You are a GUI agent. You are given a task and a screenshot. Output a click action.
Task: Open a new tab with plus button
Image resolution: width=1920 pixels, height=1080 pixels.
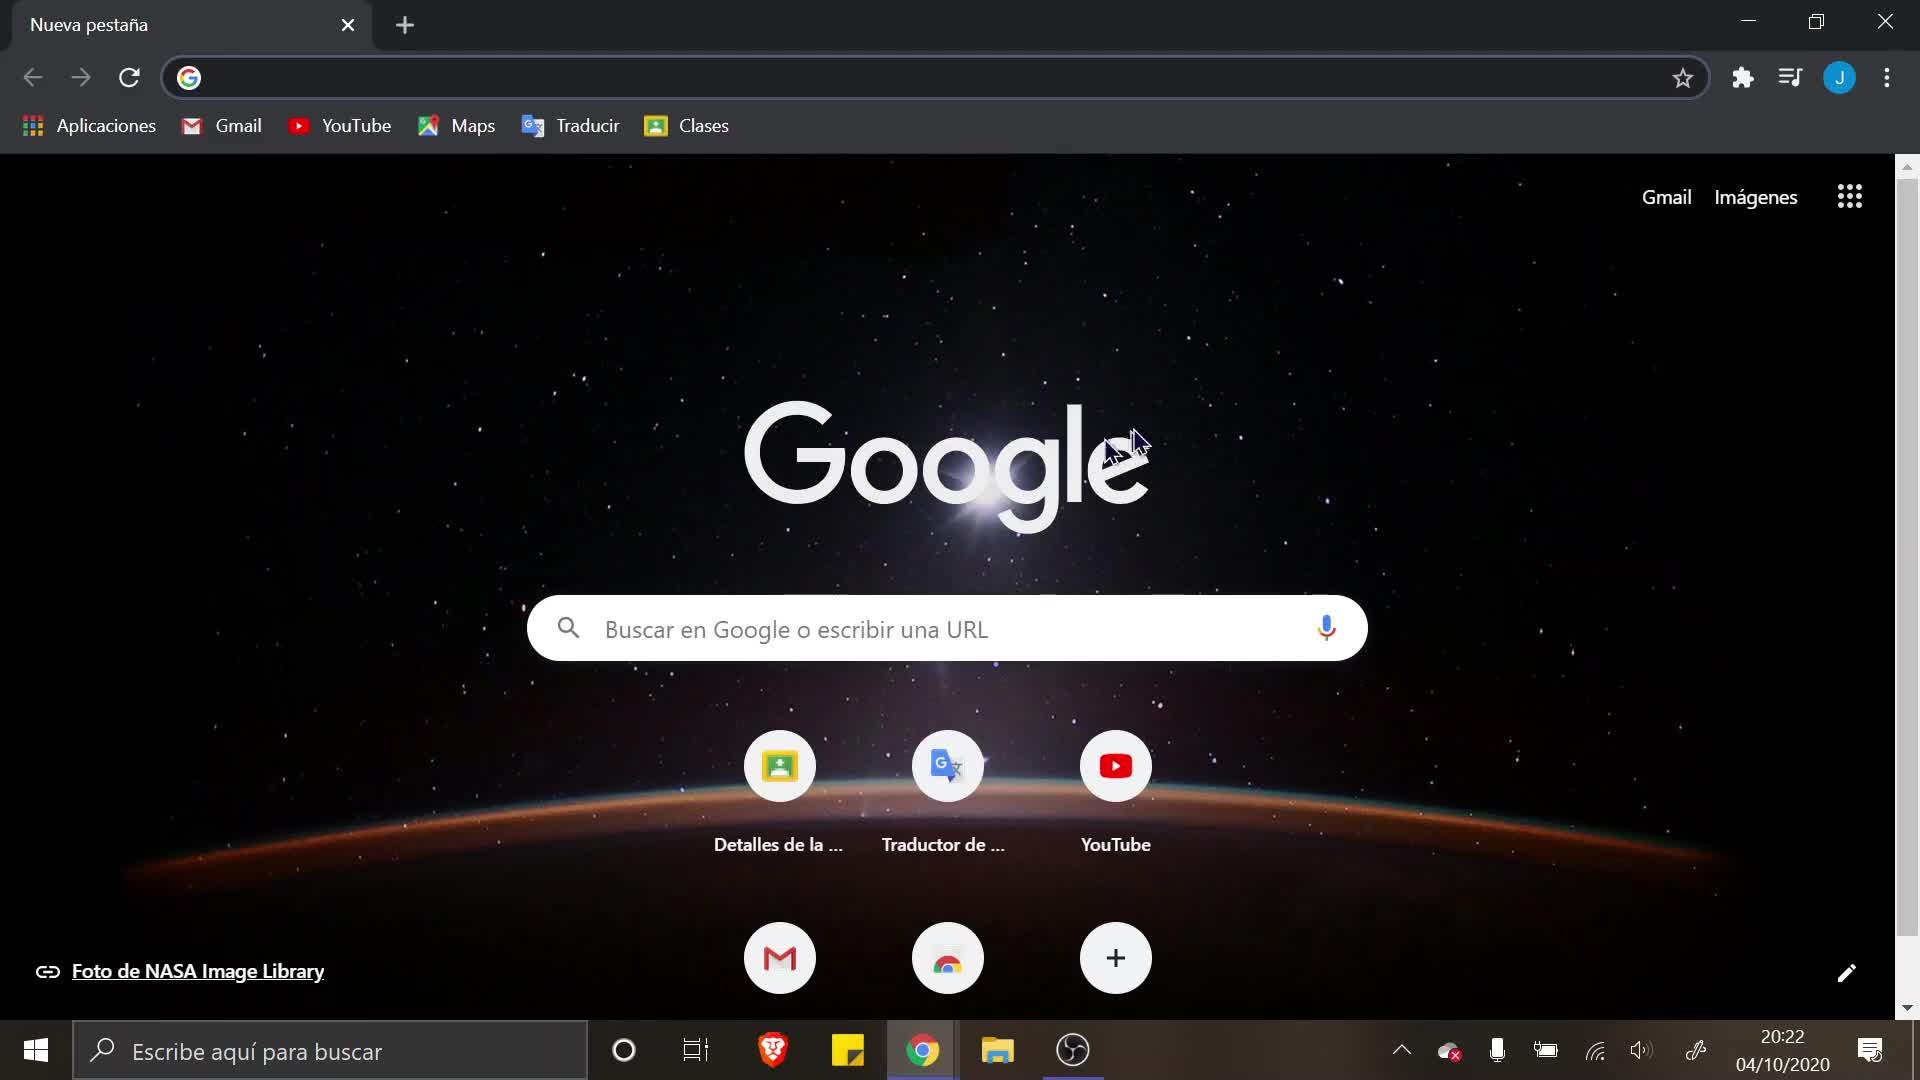pyautogui.click(x=404, y=25)
